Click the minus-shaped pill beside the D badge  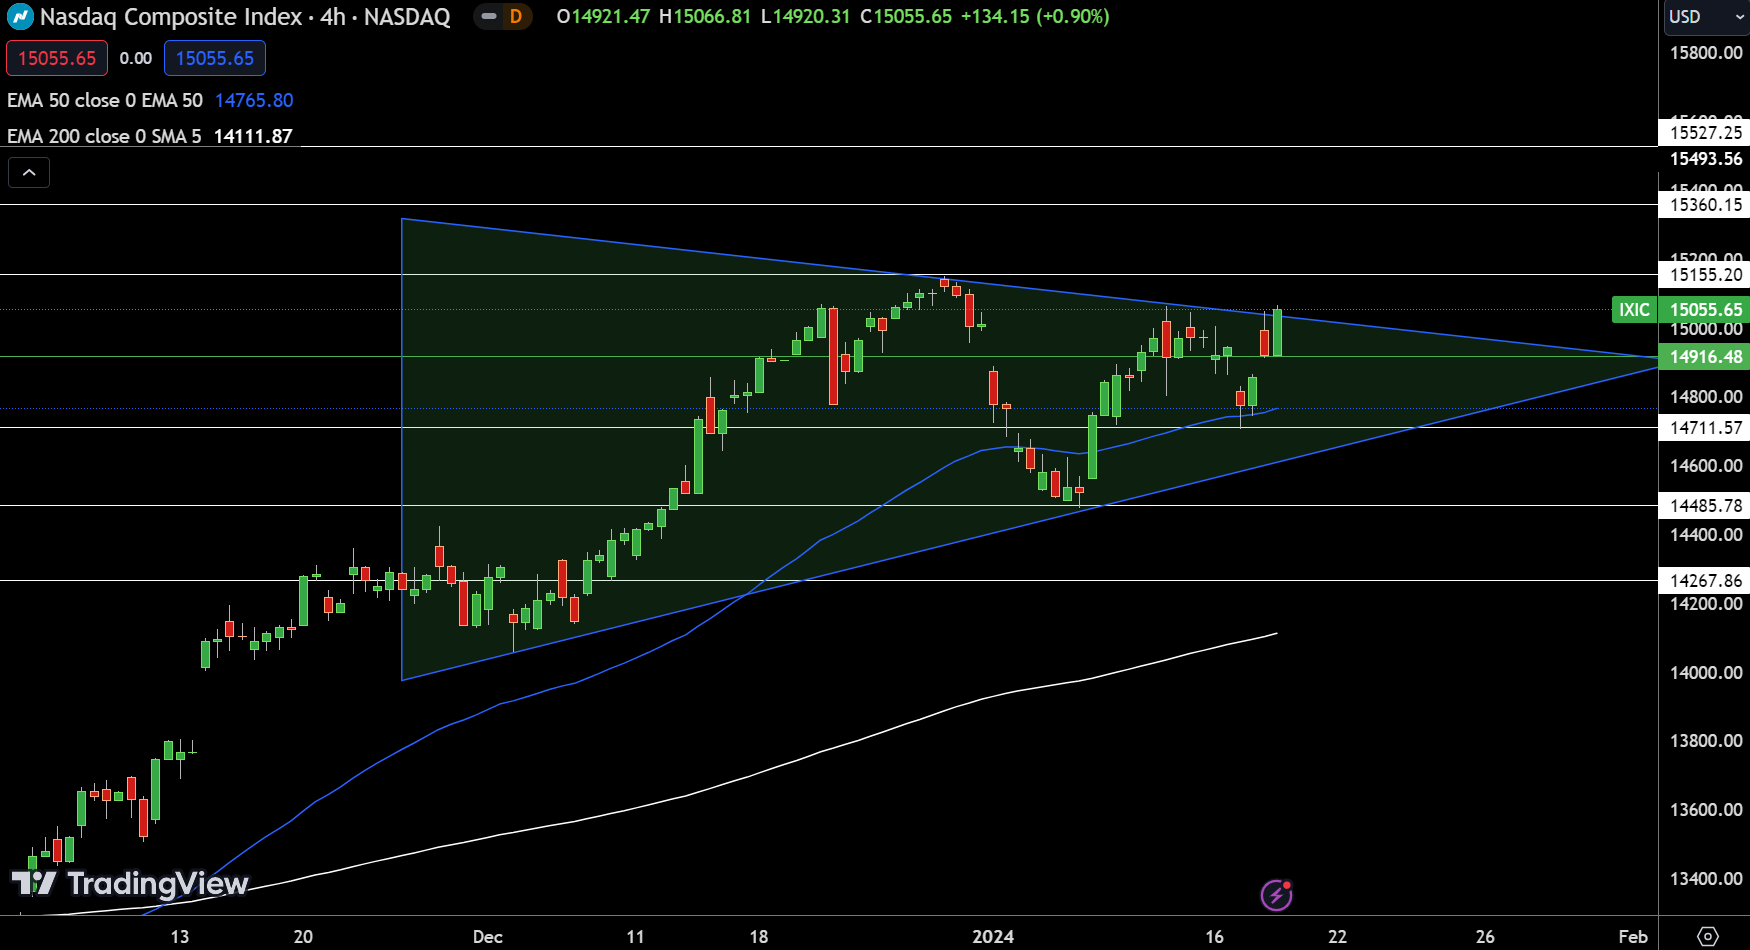pyautogui.click(x=487, y=17)
